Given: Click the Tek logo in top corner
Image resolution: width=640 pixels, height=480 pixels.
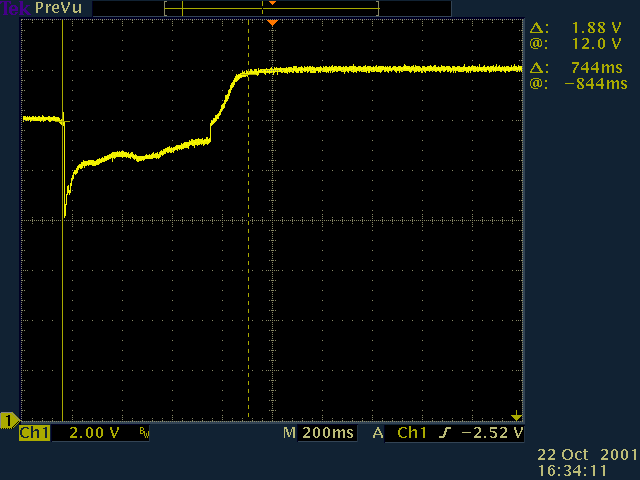Looking at the screenshot, I should click(x=14, y=7).
